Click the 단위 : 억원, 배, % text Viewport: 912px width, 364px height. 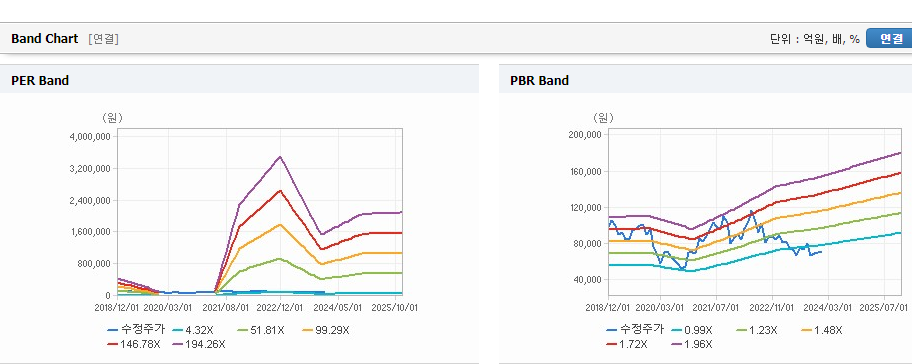814,39
